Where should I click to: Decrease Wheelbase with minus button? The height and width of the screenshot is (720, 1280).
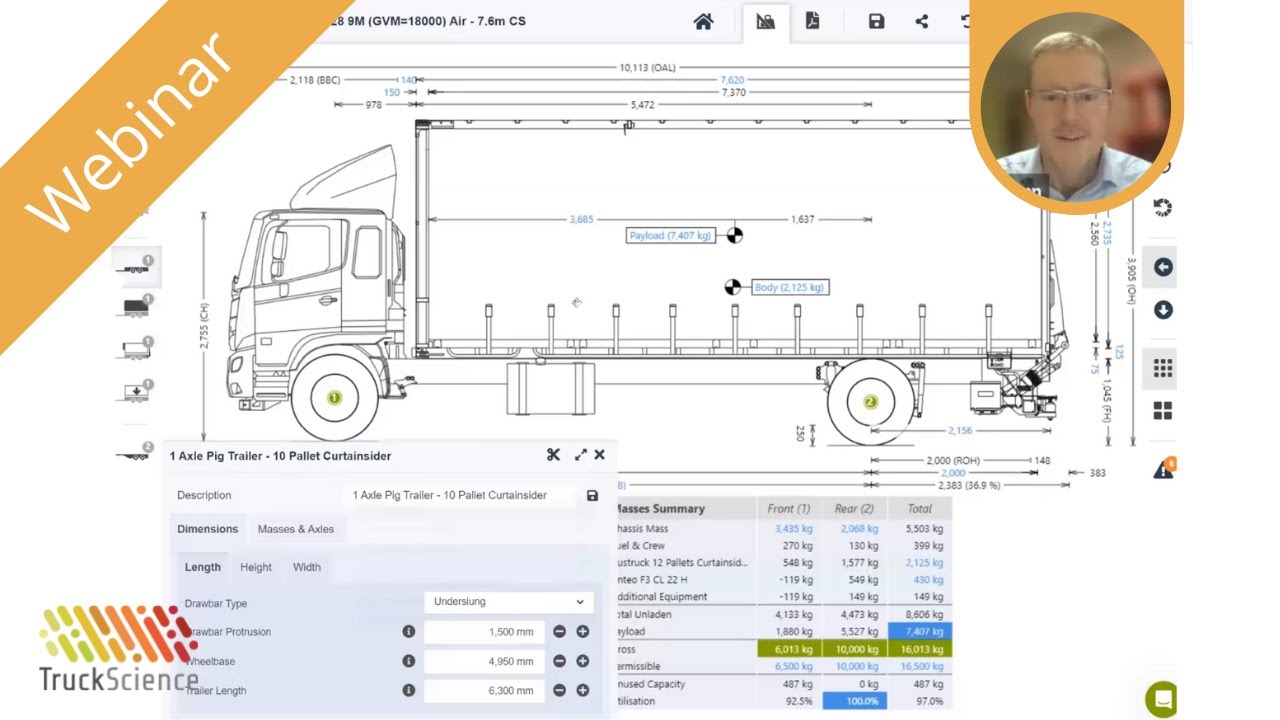point(559,661)
